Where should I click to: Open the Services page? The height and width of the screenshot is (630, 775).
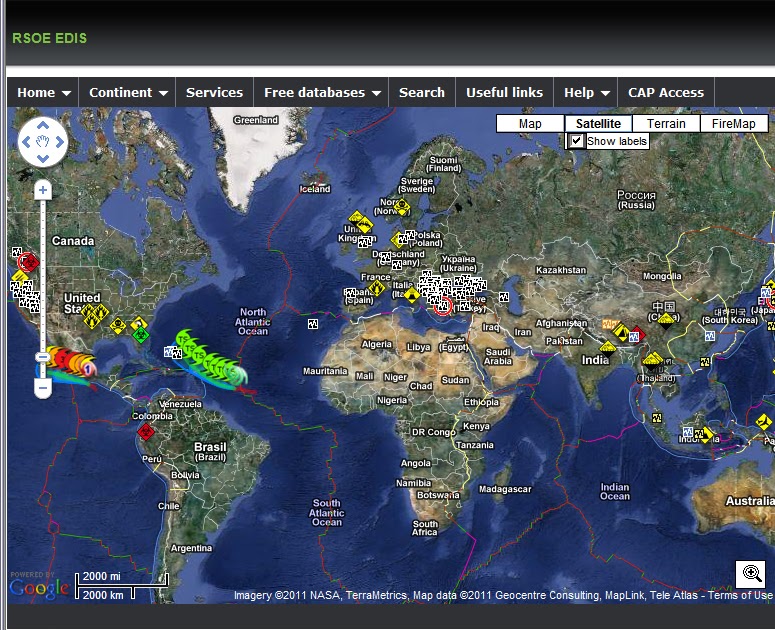pyautogui.click(x=215, y=92)
